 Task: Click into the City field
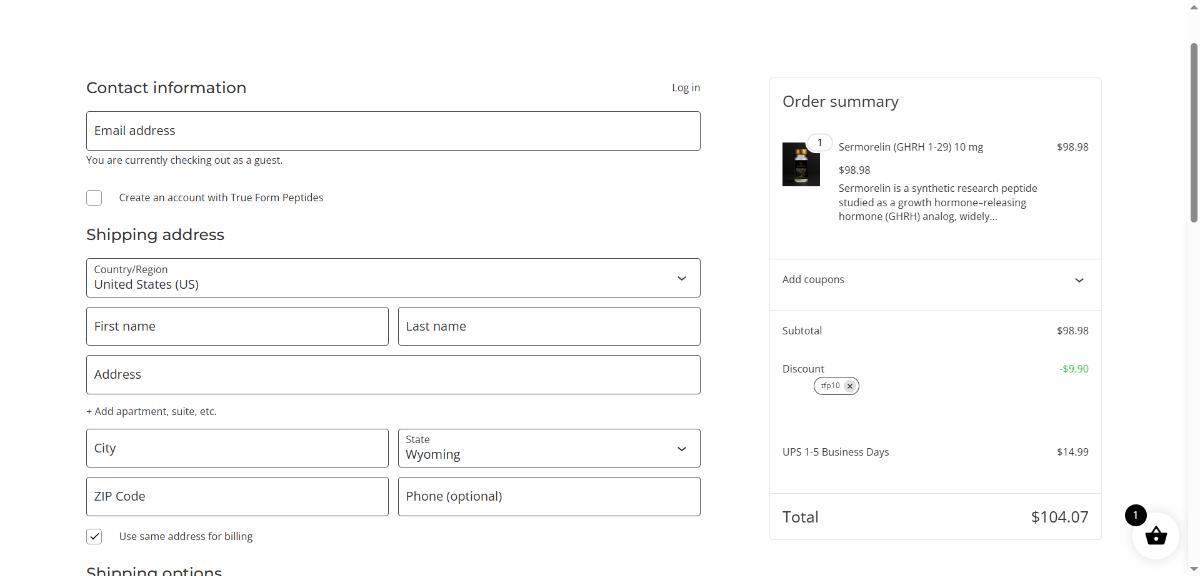point(237,449)
